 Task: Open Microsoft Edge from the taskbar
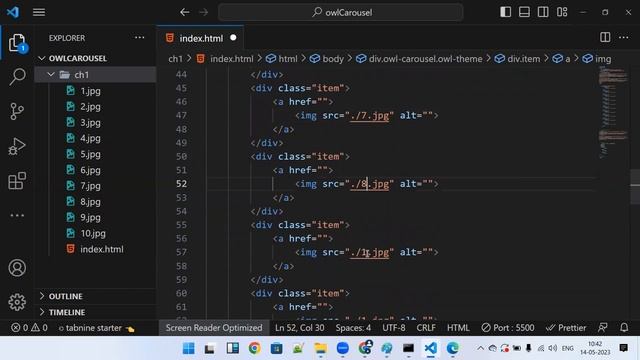pyautogui.click(x=452, y=348)
